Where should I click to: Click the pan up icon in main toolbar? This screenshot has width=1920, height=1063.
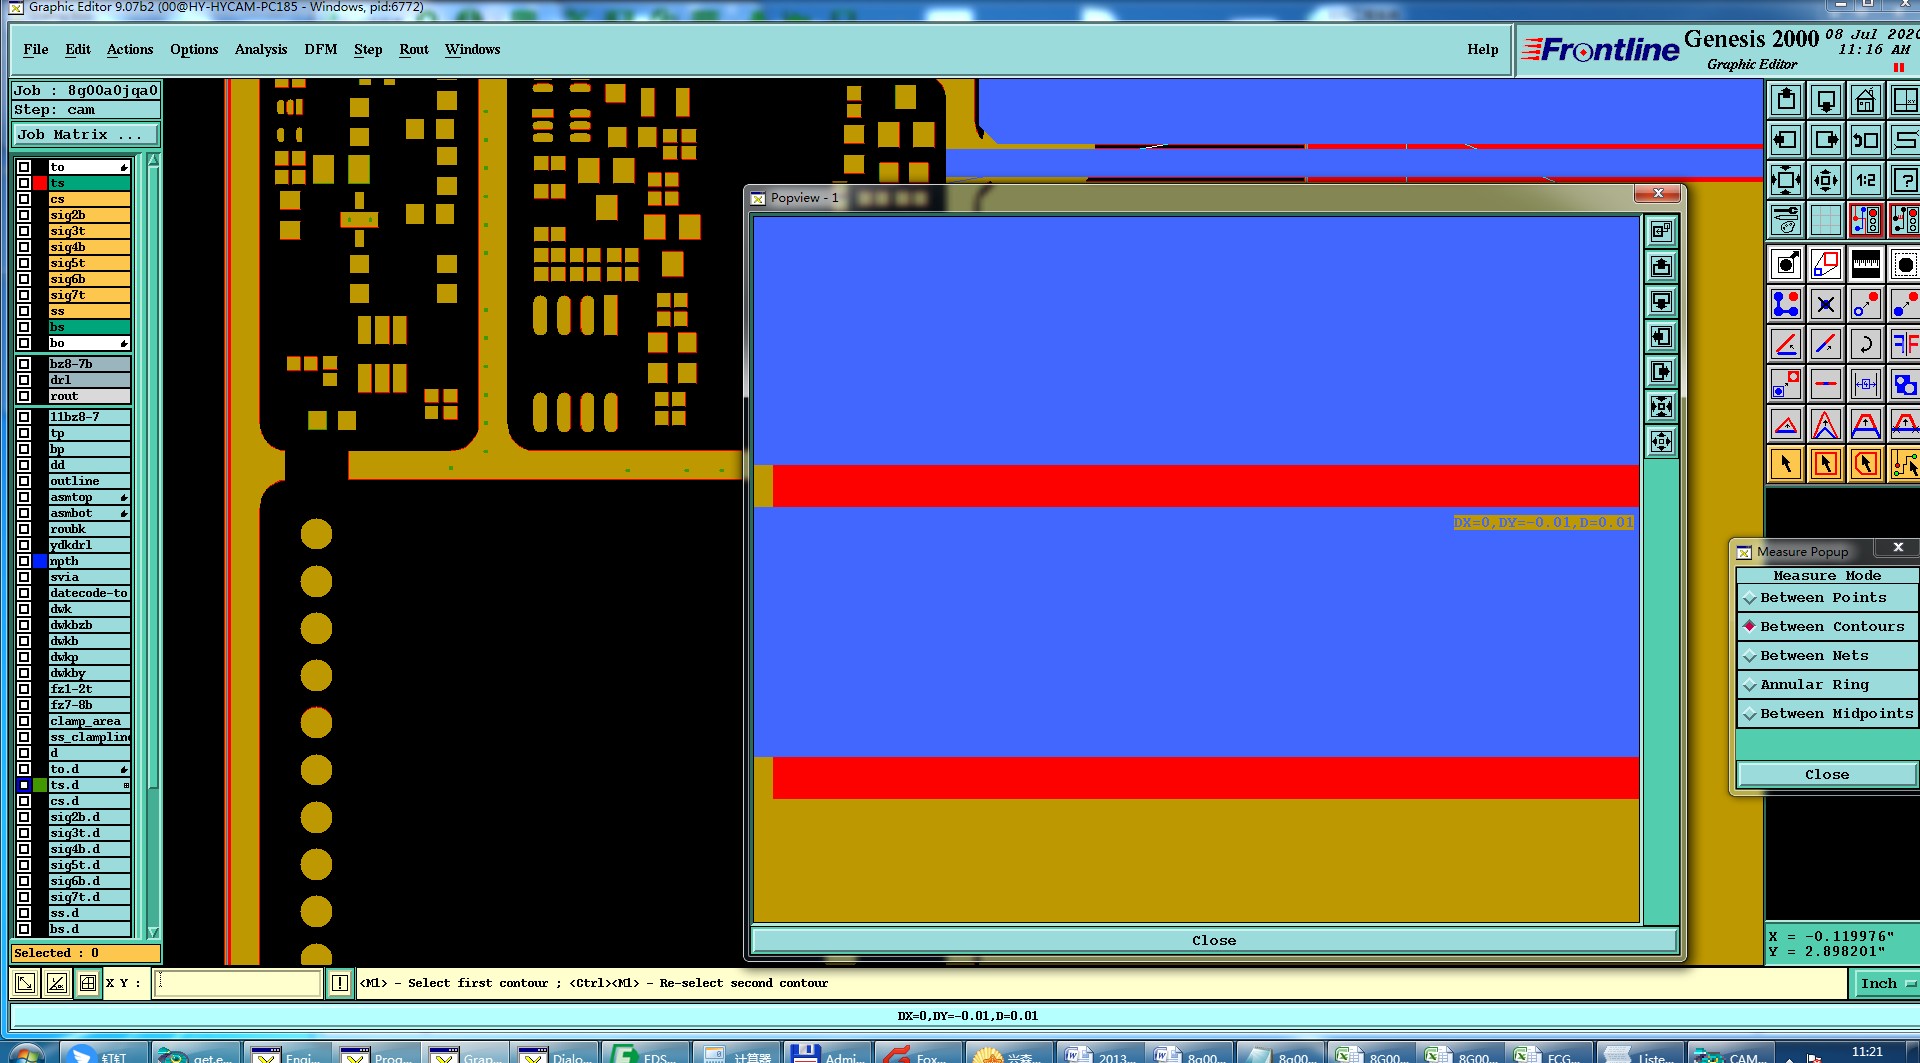tap(1786, 100)
